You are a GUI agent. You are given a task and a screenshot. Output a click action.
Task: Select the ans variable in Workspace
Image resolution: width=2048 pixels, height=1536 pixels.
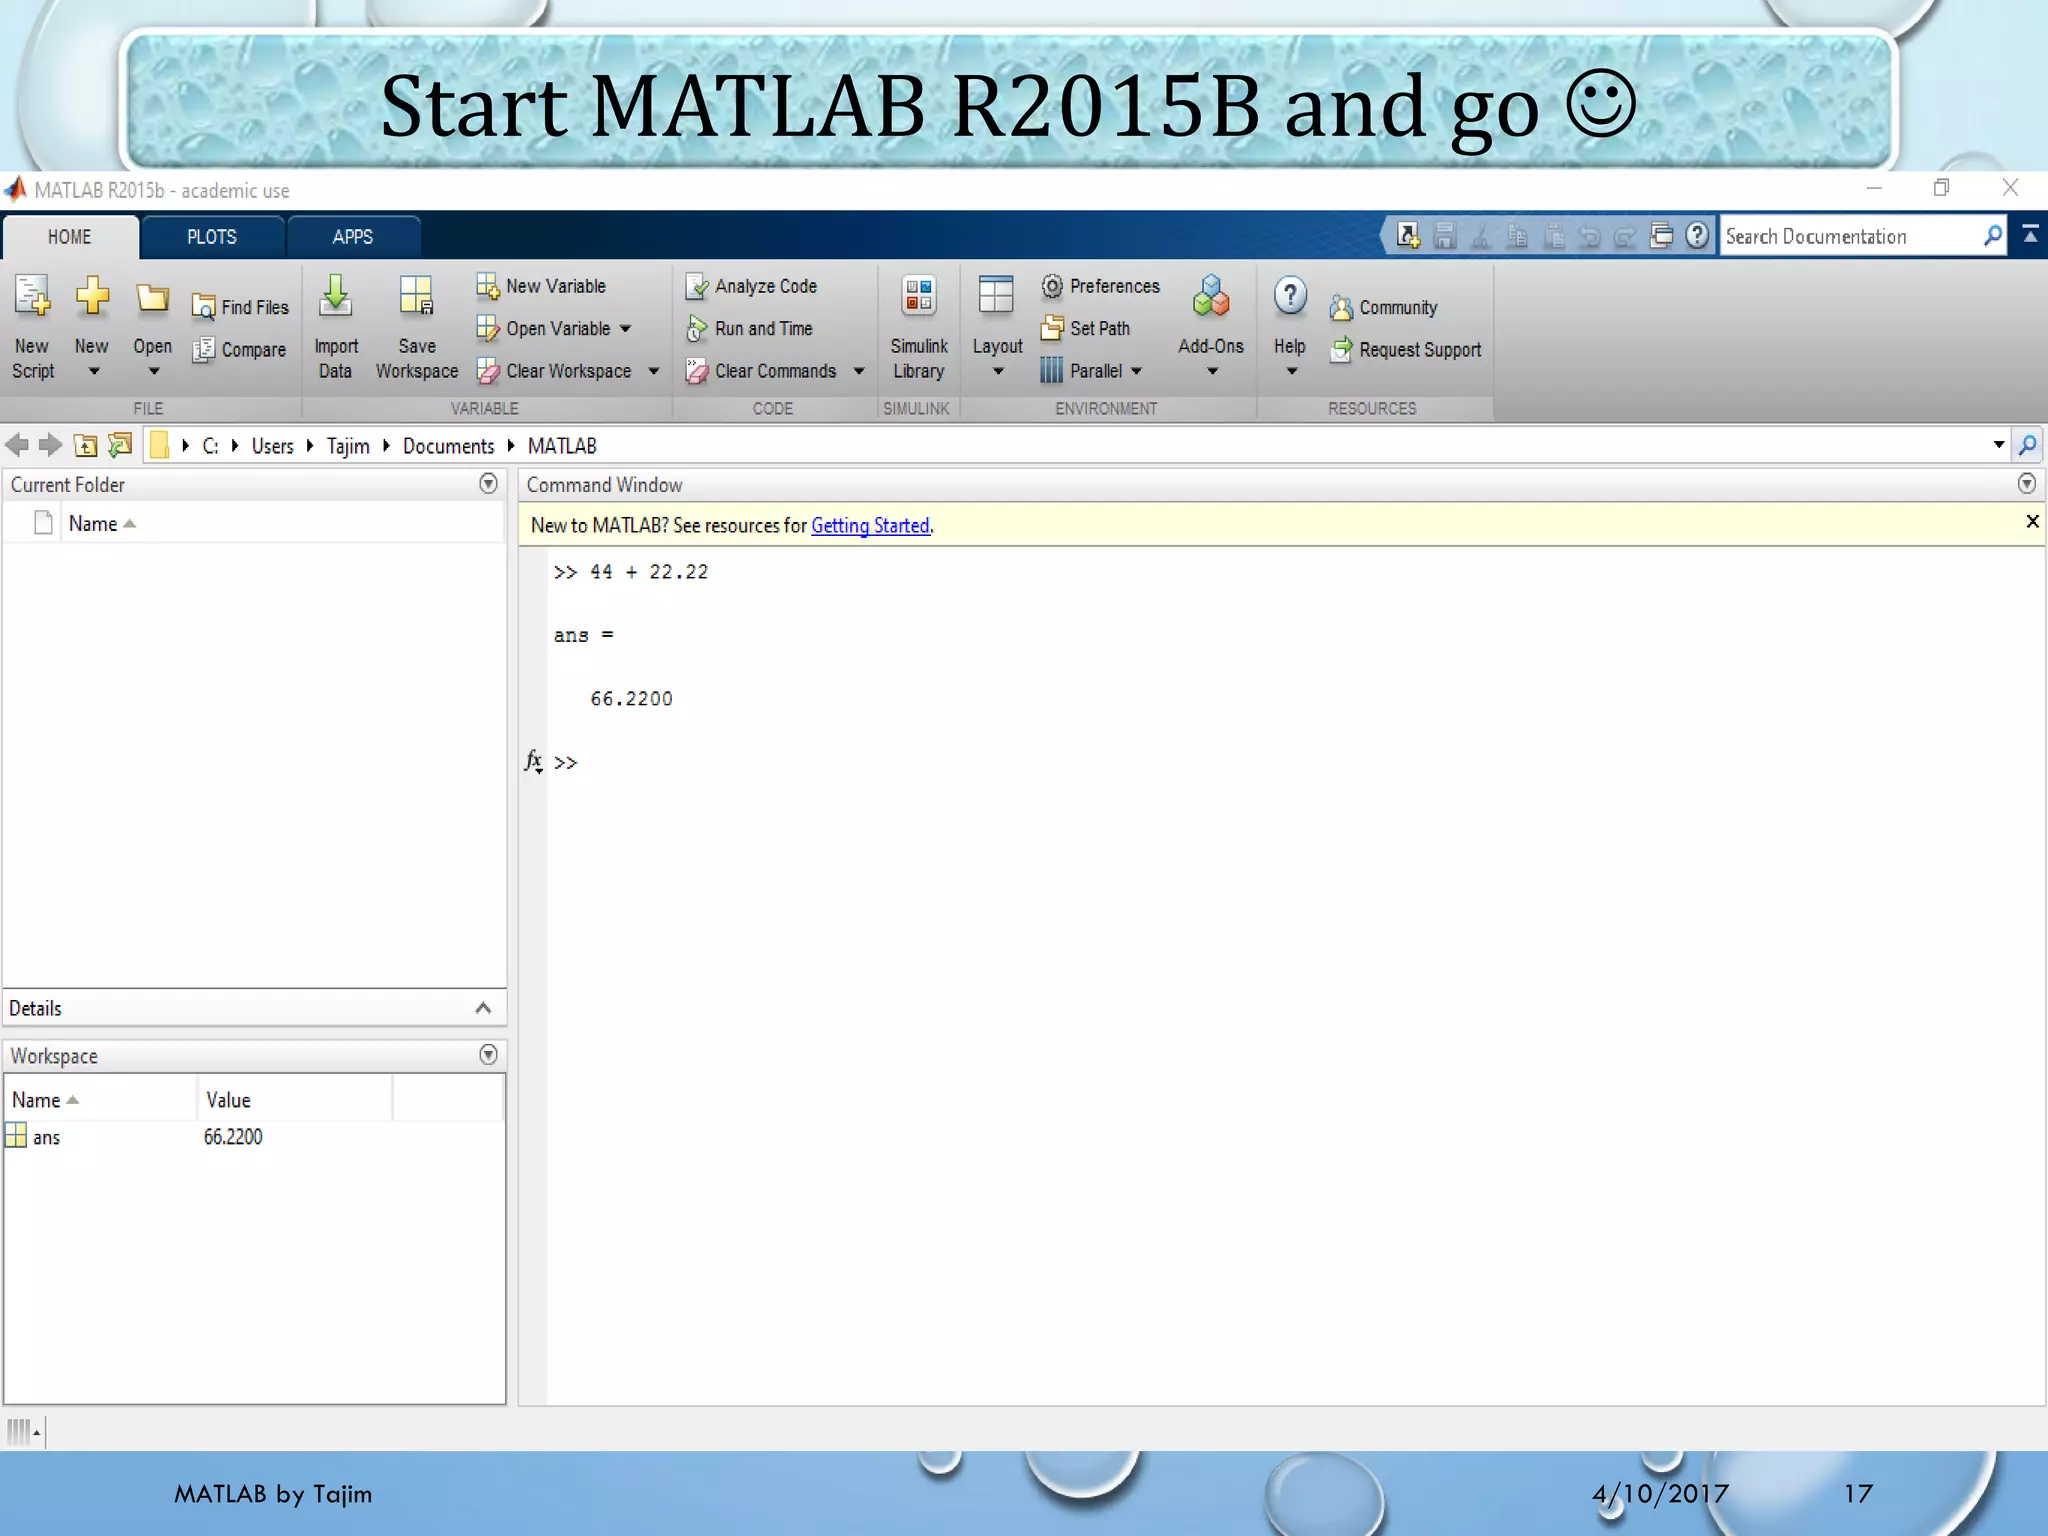pyautogui.click(x=46, y=1138)
